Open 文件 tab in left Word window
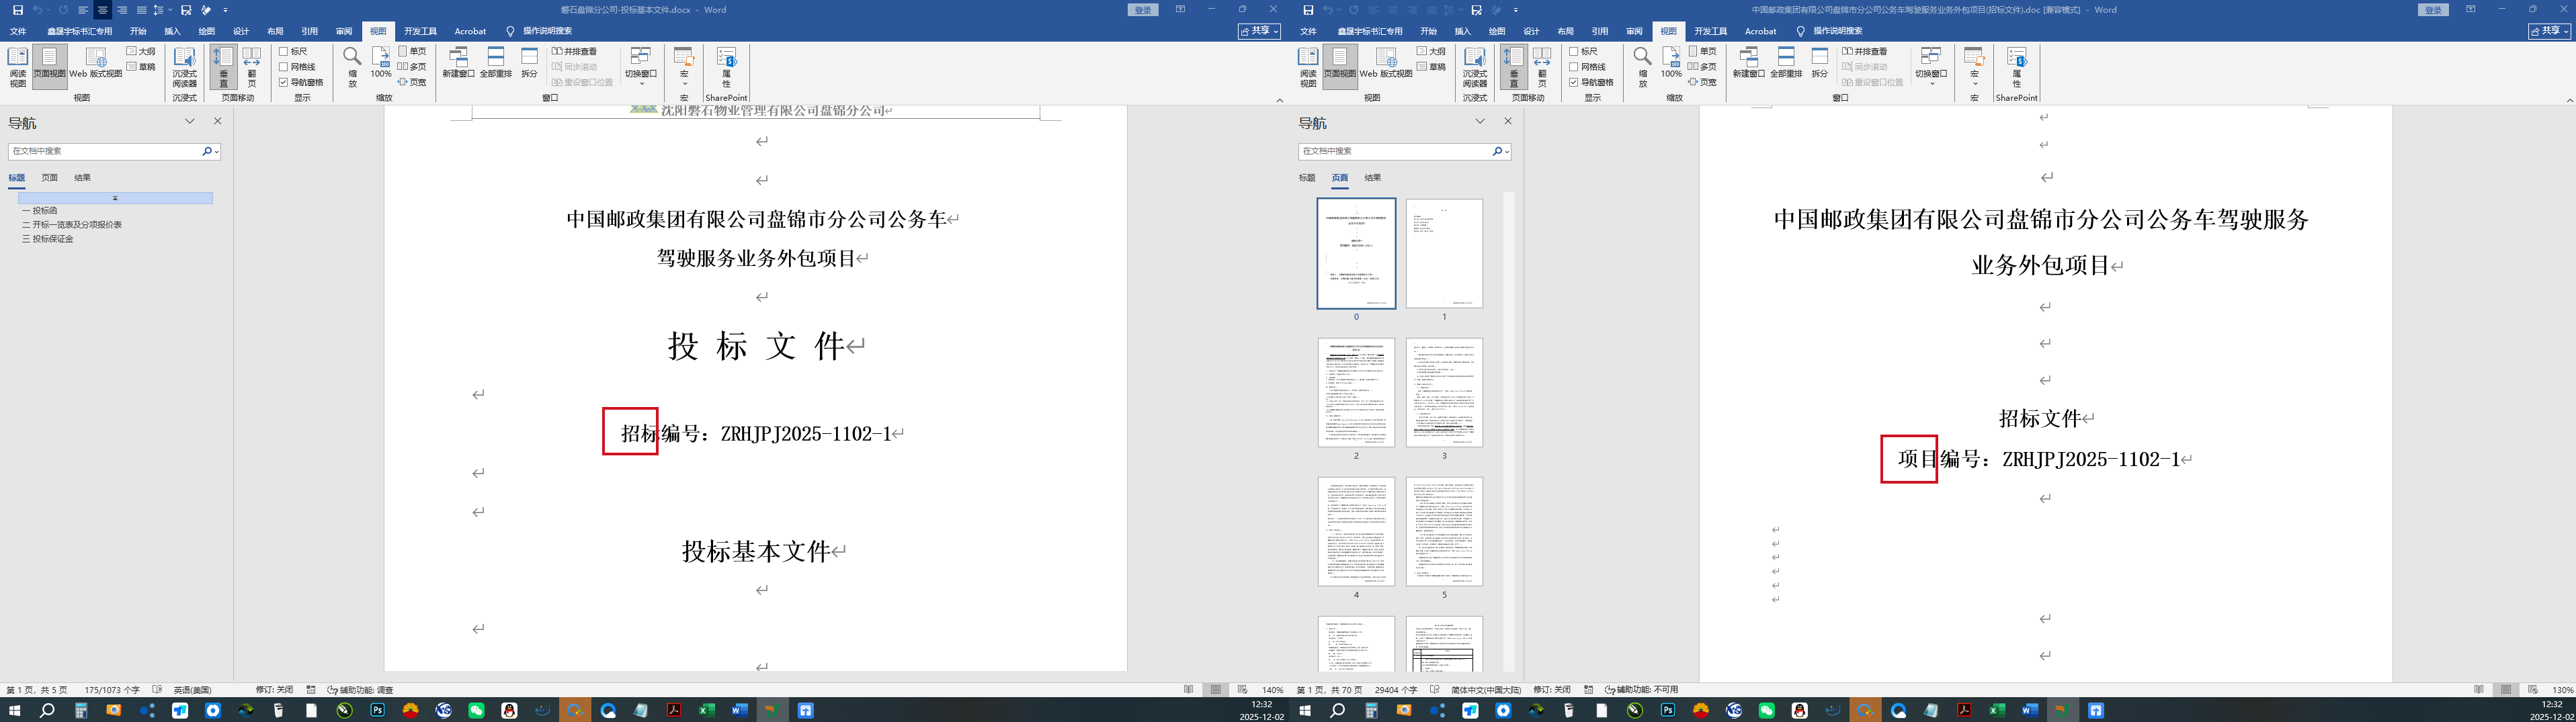This screenshot has height=722, width=2576. click(18, 32)
